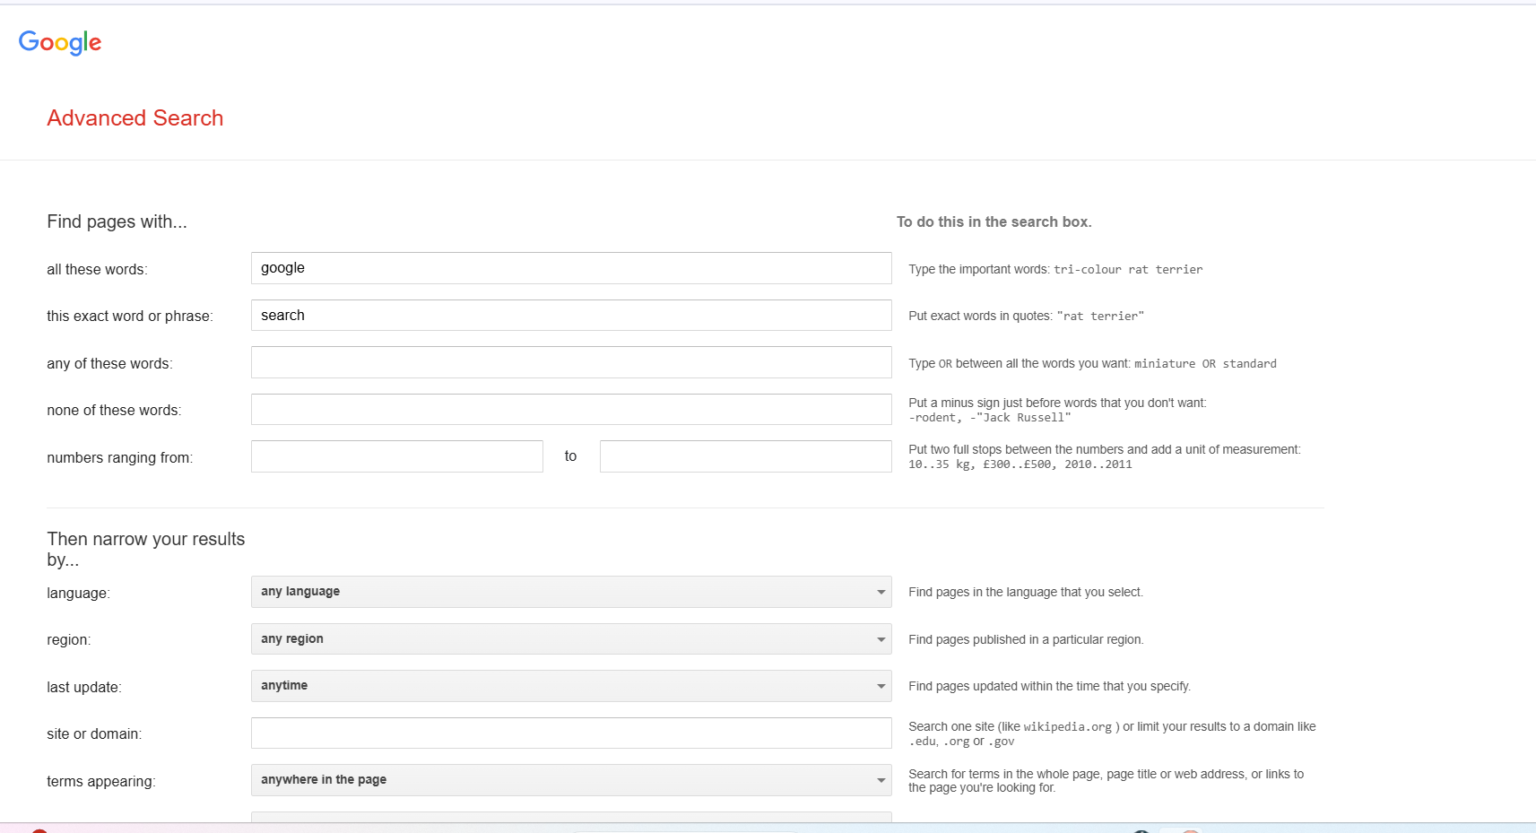Image resolution: width=1536 pixels, height=833 pixels.
Task: Select the 'google' text in all these words
Action: click(x=282, y=268)
